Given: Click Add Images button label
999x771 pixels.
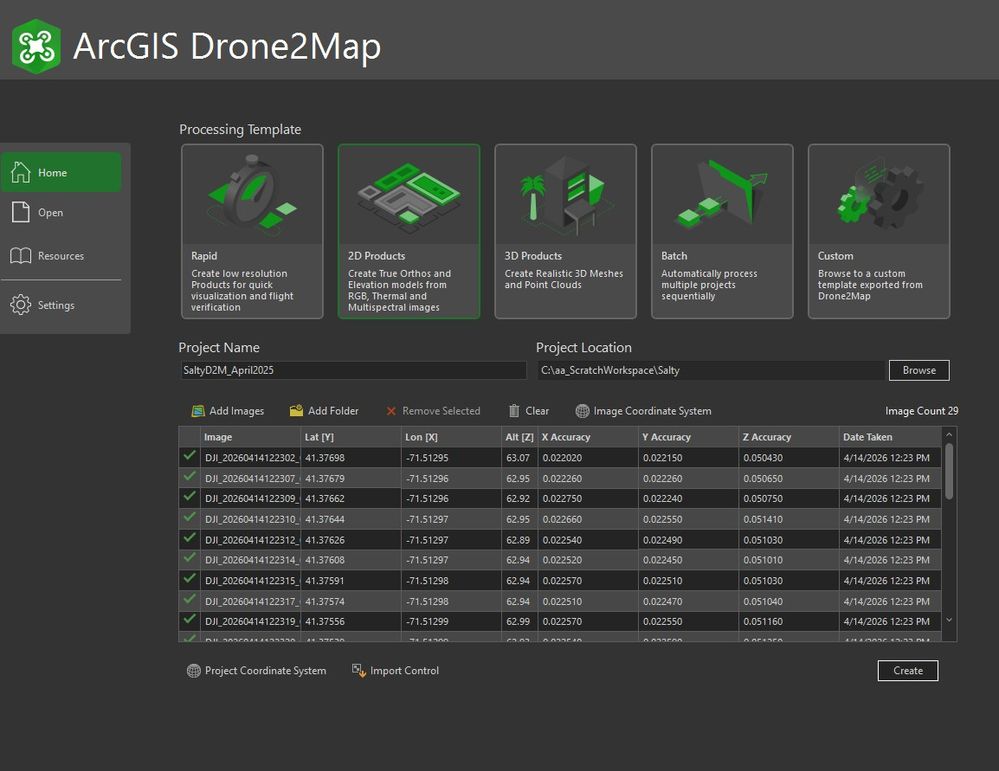Looking at the screenshot, I should point(236,411).
